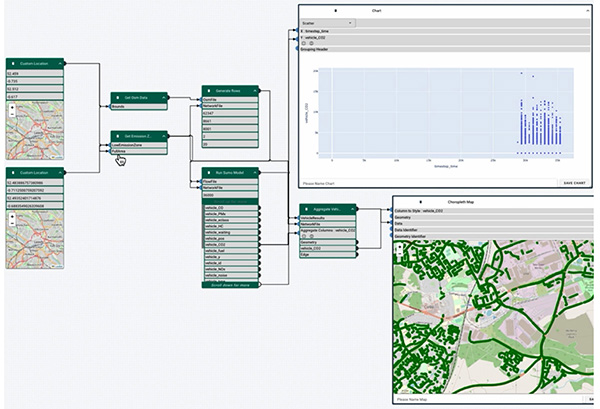This screenshot has width=600, height=409.
Task: Click the input port of Data Identifier in Choropleth Map
Action: (x=392, y=230)
